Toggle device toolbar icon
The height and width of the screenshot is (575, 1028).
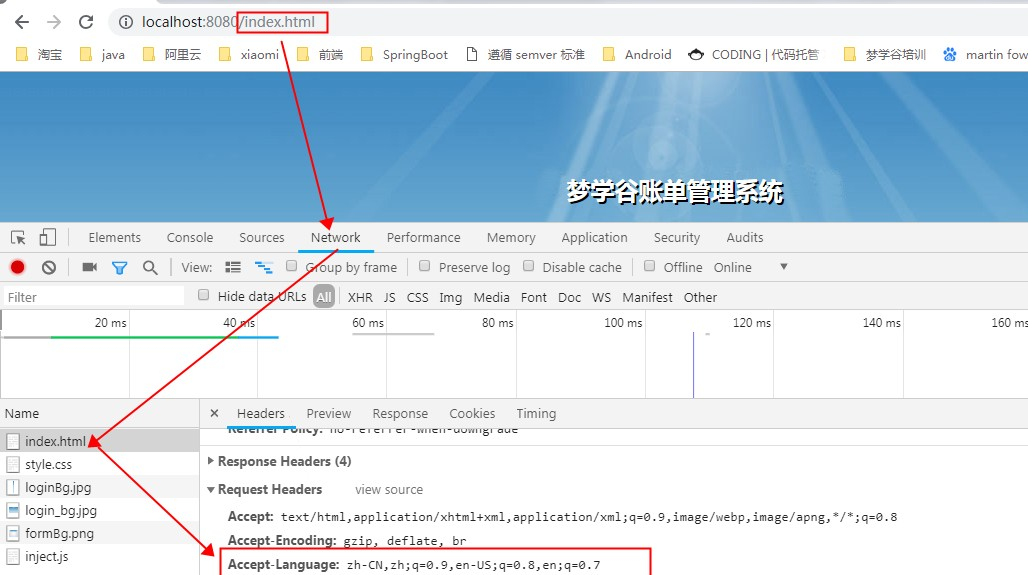48,237
